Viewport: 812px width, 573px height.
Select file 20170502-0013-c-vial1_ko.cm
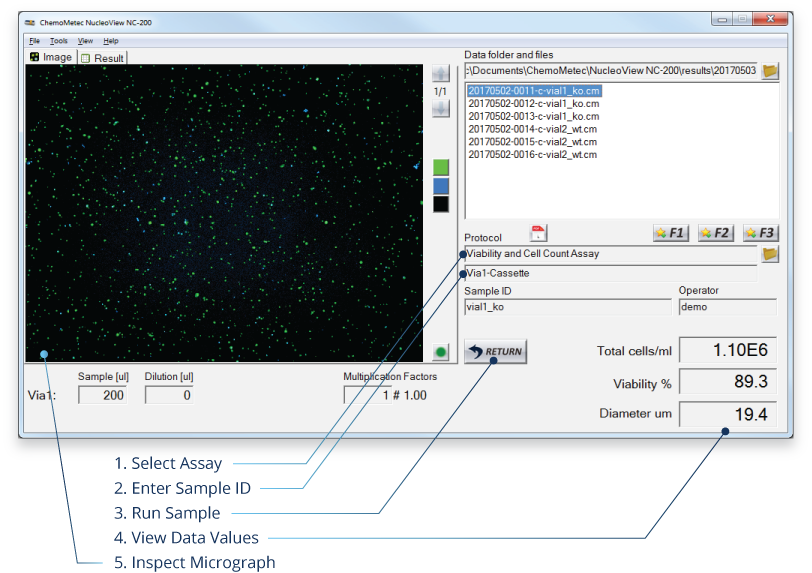click(534, 117)
